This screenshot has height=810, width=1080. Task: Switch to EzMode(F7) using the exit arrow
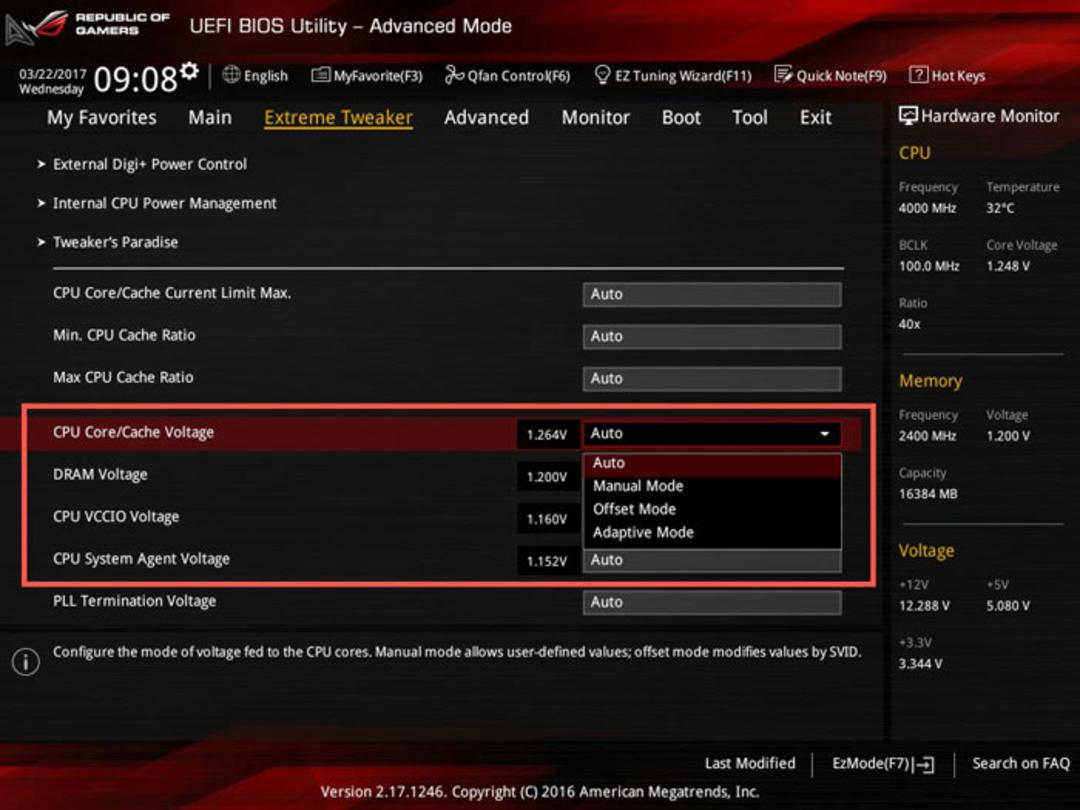click(927, 764)
